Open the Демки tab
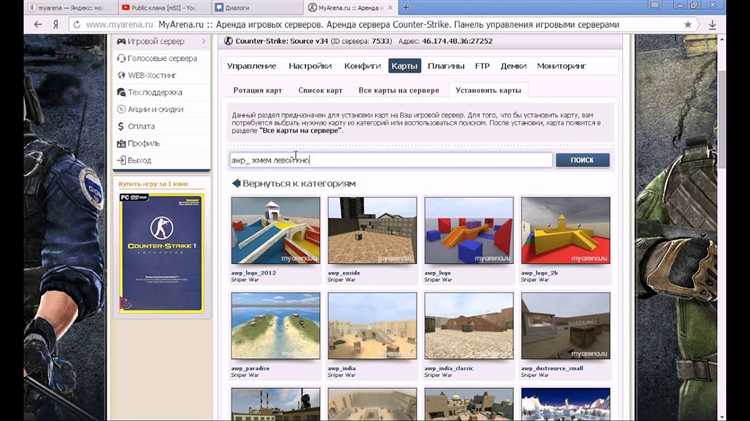 513,66
